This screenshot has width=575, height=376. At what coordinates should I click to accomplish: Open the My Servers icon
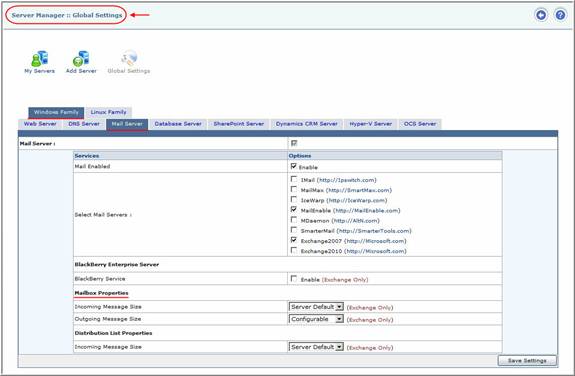coord(40,62)
